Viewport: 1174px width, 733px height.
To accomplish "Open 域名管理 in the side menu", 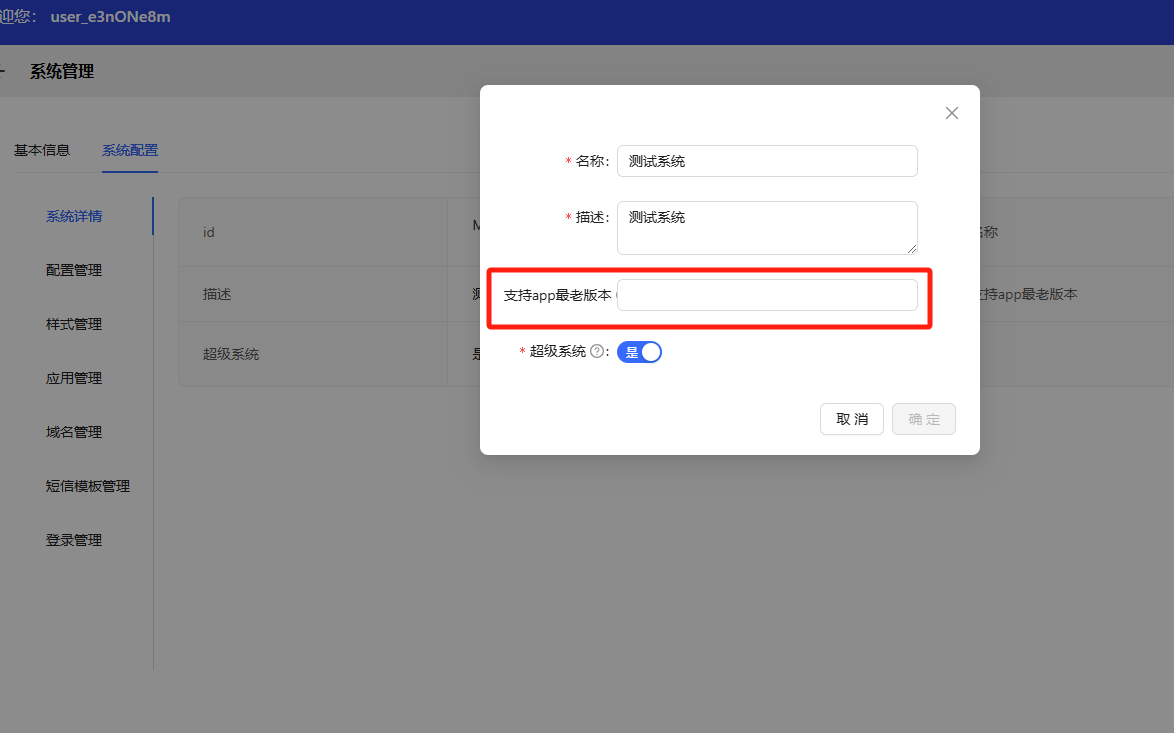I will tap(74, 432).
